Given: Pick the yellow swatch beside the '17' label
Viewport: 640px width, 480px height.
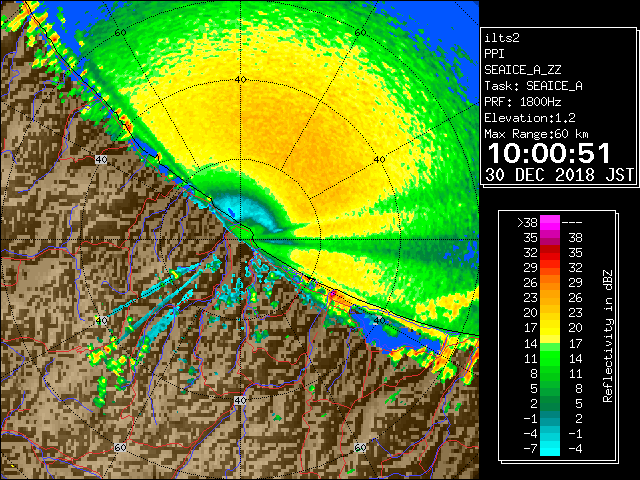Looking at the screenshot, I should coord(550,328).
